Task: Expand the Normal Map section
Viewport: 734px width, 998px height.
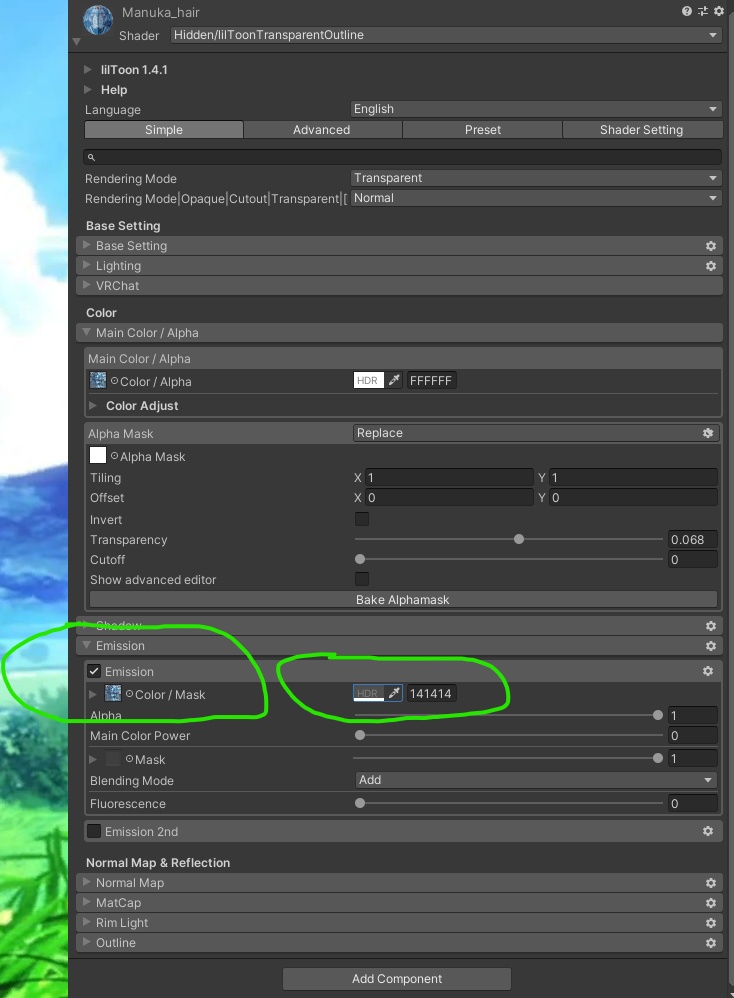Action: tap(400, 883)
